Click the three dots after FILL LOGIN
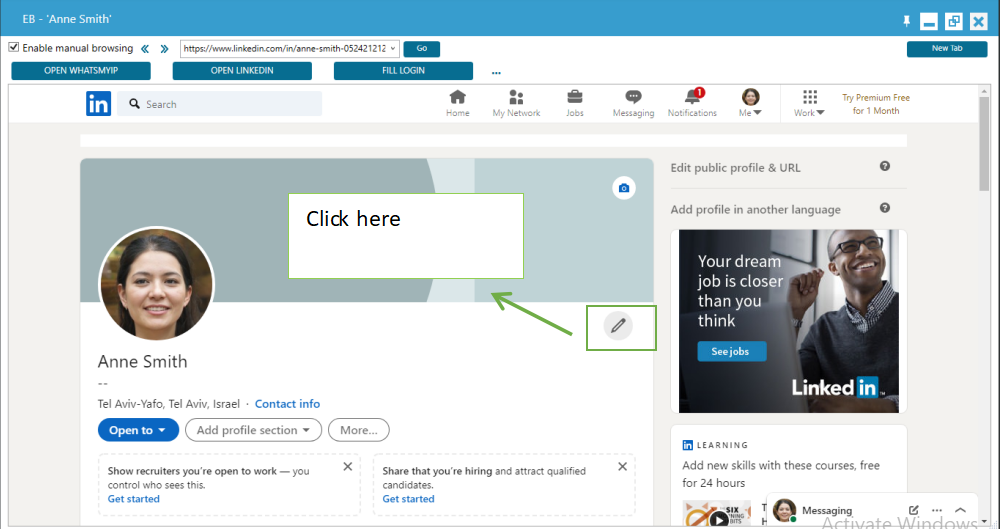Image resolution: width=1000 pixels, height=529 pixels. click(x=496, y=73)
